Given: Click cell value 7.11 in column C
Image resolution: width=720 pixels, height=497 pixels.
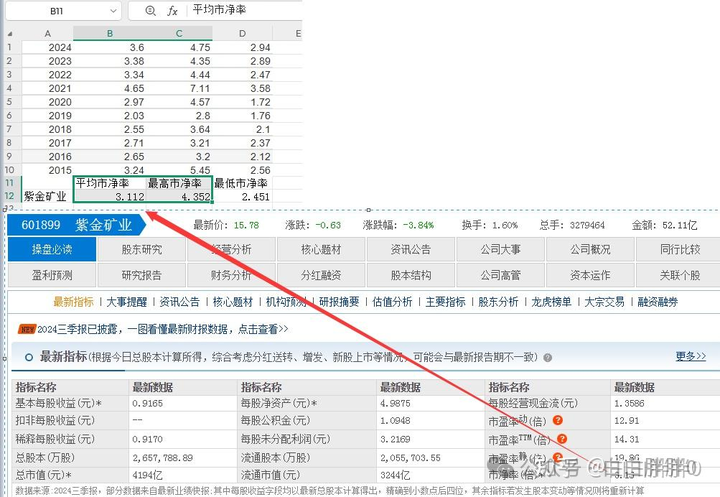Looking at the screenshot, I should (x=179, y=88).
